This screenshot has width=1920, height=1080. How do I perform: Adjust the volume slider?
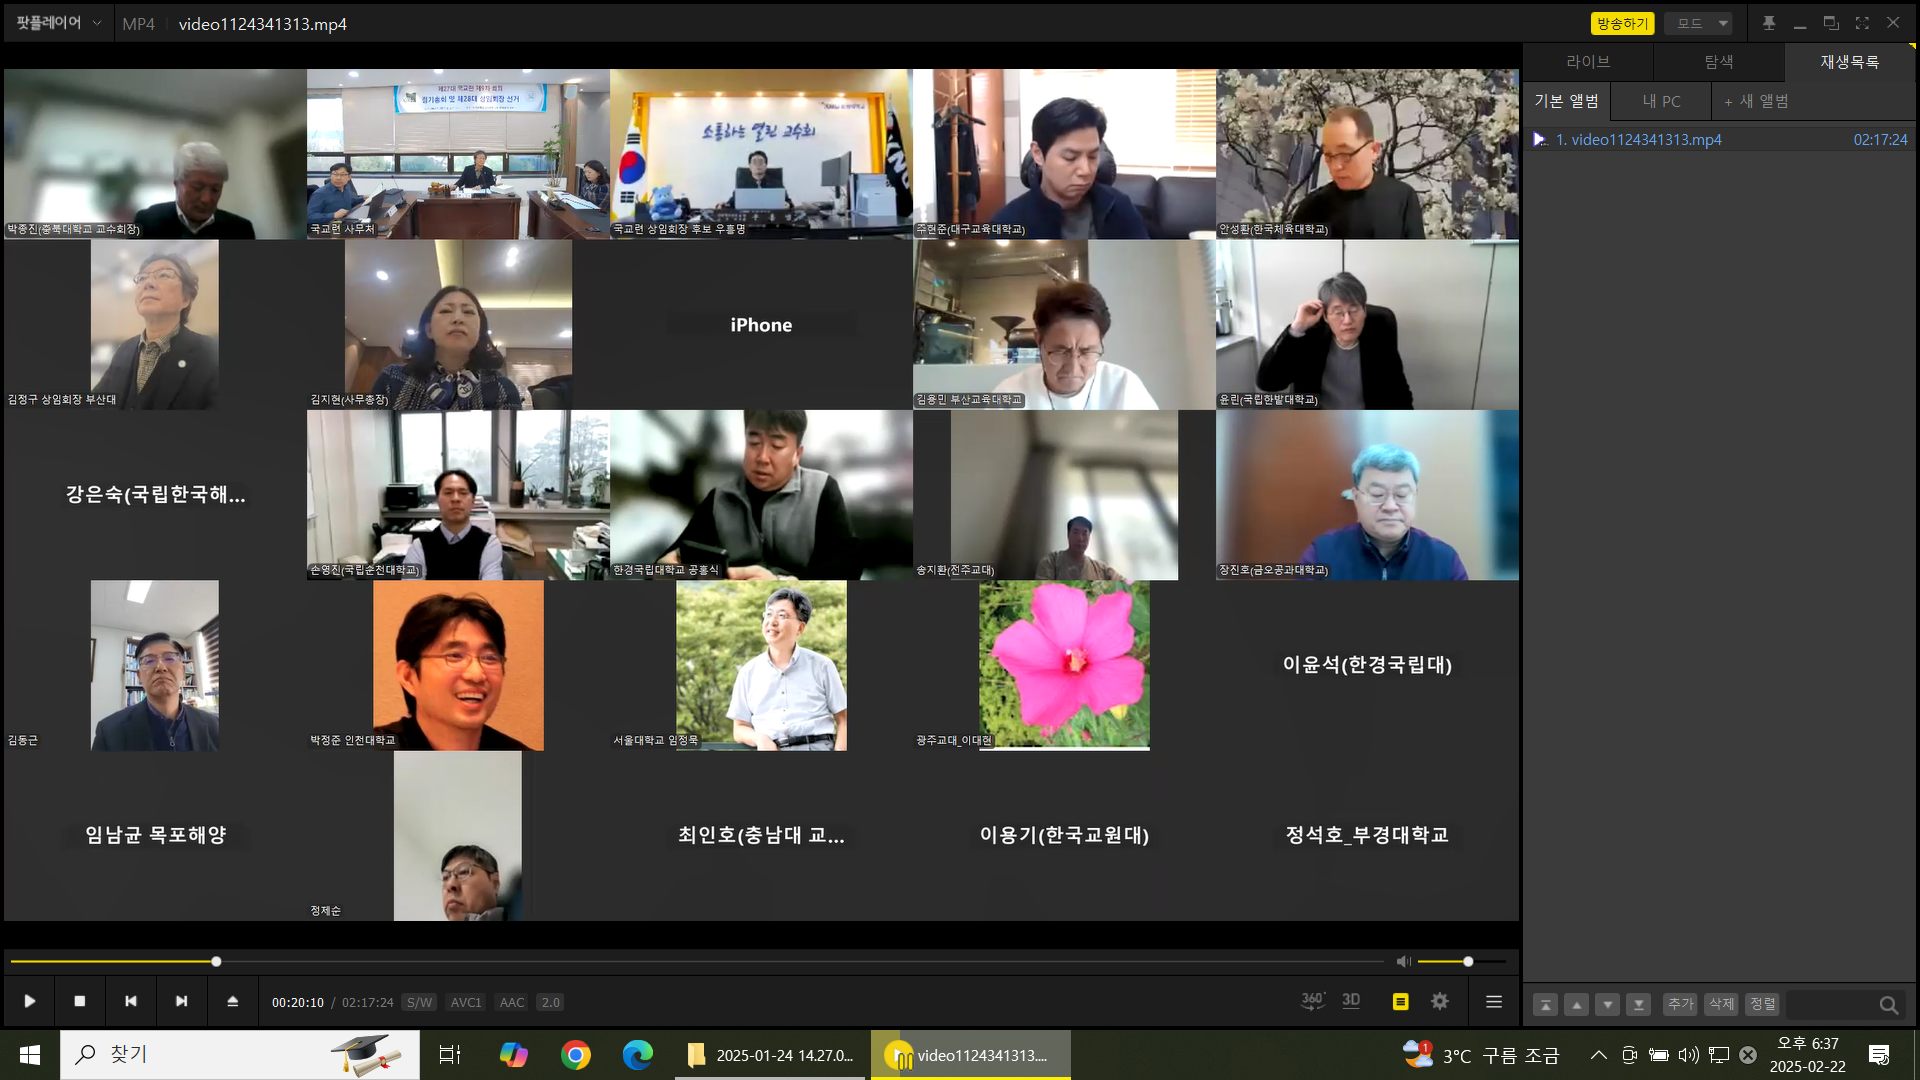tap(1467, 961)
